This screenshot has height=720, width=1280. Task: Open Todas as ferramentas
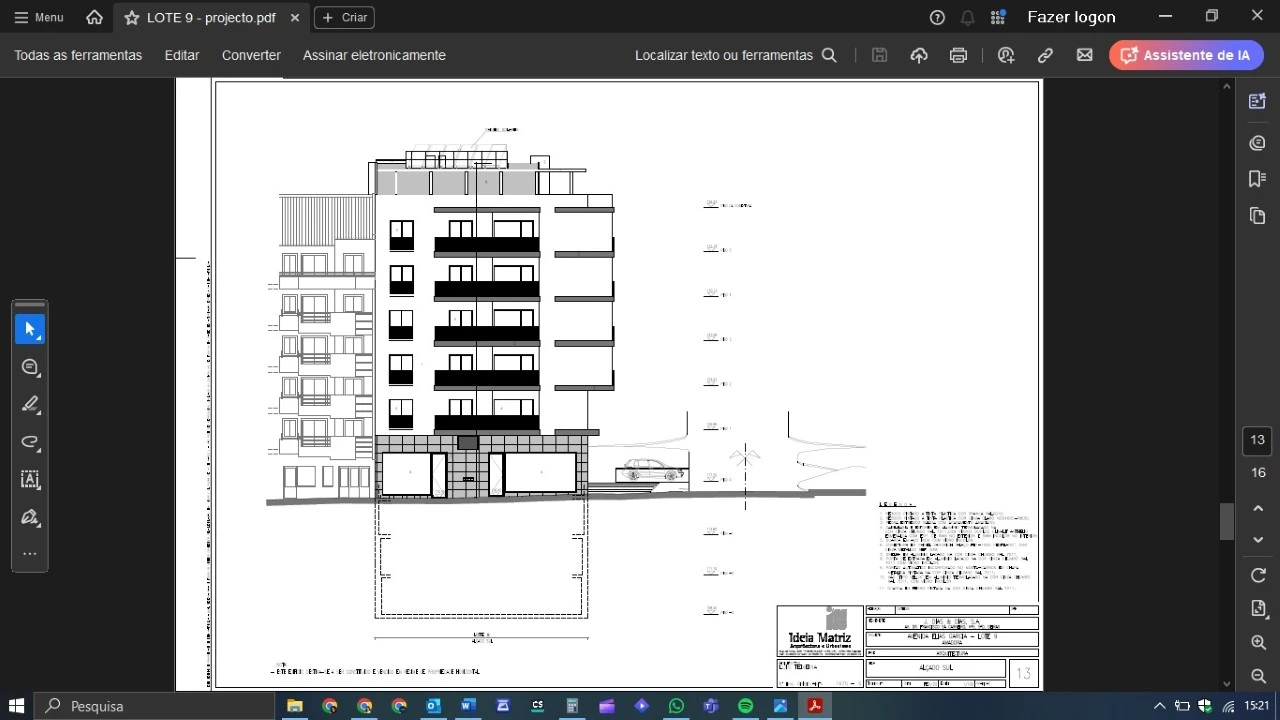pos(78,56)
